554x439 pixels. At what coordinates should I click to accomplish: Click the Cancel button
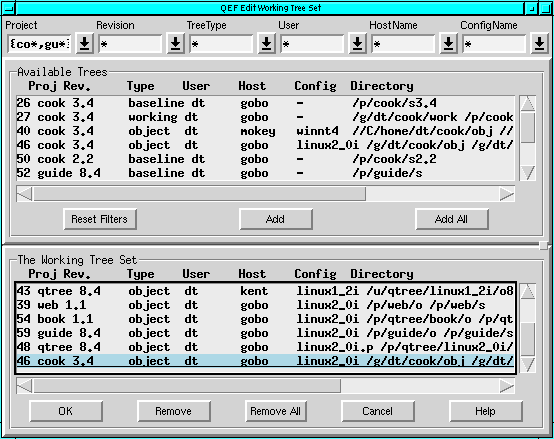coord(377,411)
